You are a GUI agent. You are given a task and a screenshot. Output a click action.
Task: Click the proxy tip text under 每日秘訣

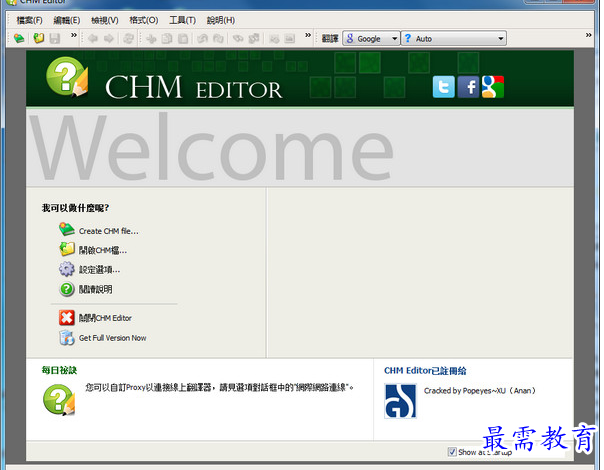point(219,387)
